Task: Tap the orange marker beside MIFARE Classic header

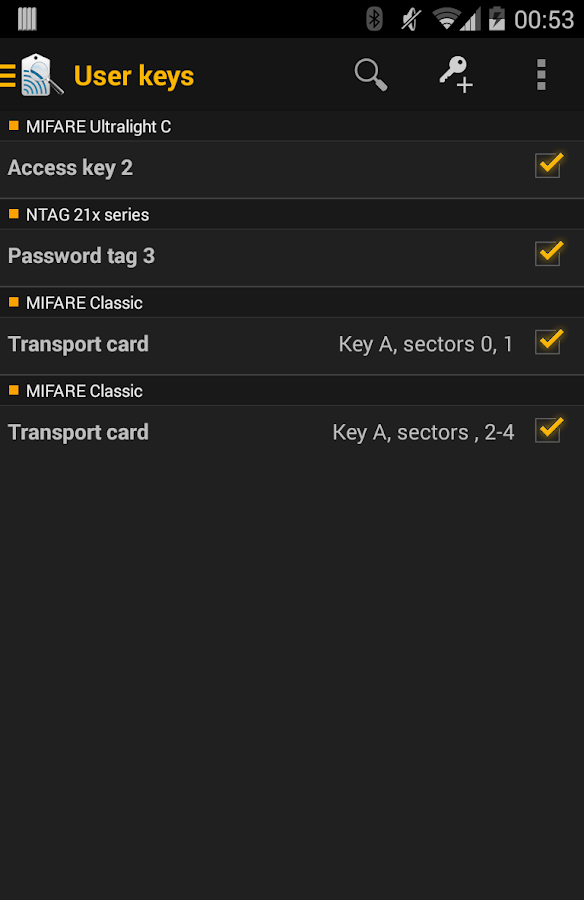Action: [x=12, y=303]
